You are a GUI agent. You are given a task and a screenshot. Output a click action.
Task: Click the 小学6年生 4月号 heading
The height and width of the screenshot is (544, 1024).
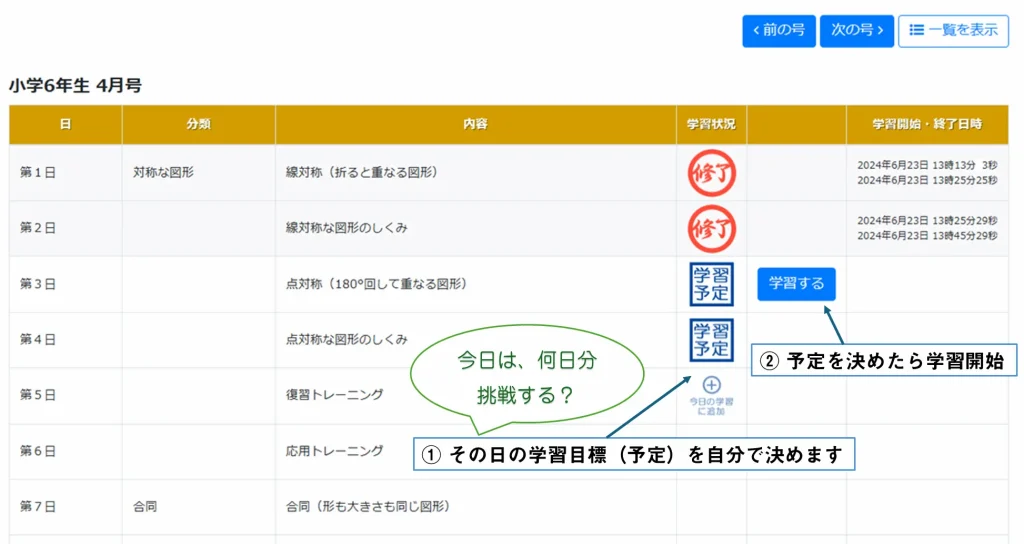click(x=75, y=86)
